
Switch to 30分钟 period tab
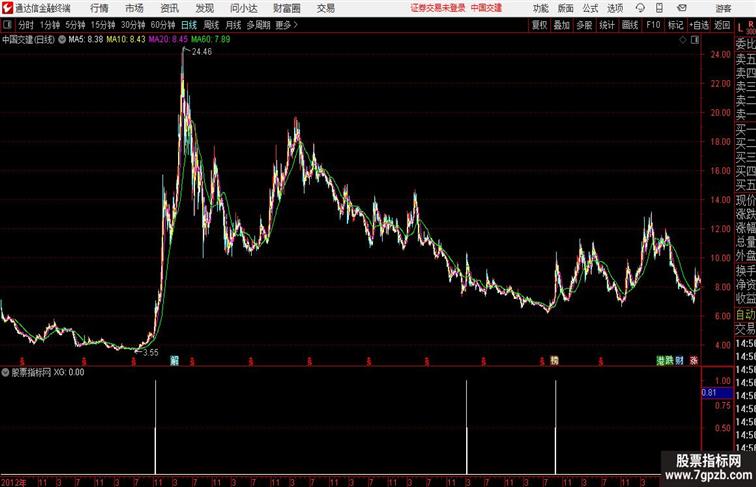point(133,25)
